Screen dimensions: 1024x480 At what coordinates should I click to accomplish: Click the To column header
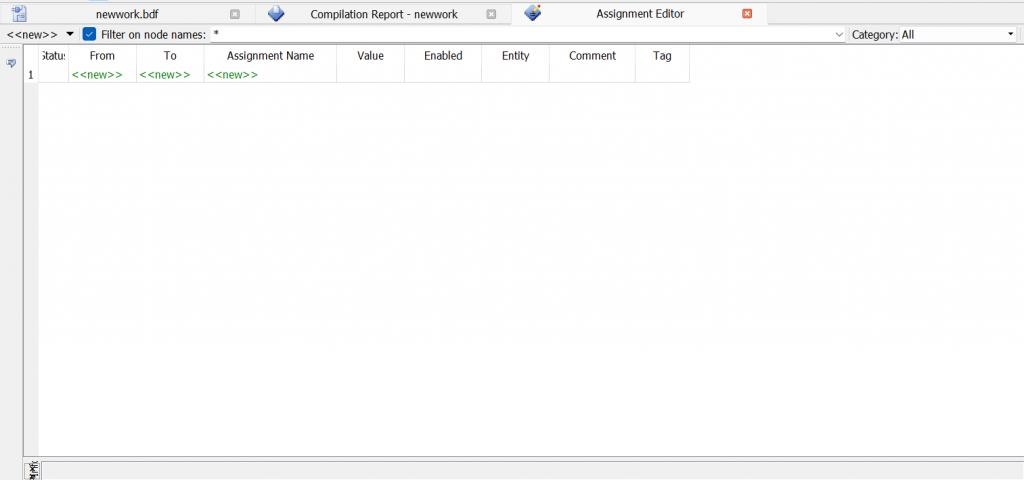170,56
